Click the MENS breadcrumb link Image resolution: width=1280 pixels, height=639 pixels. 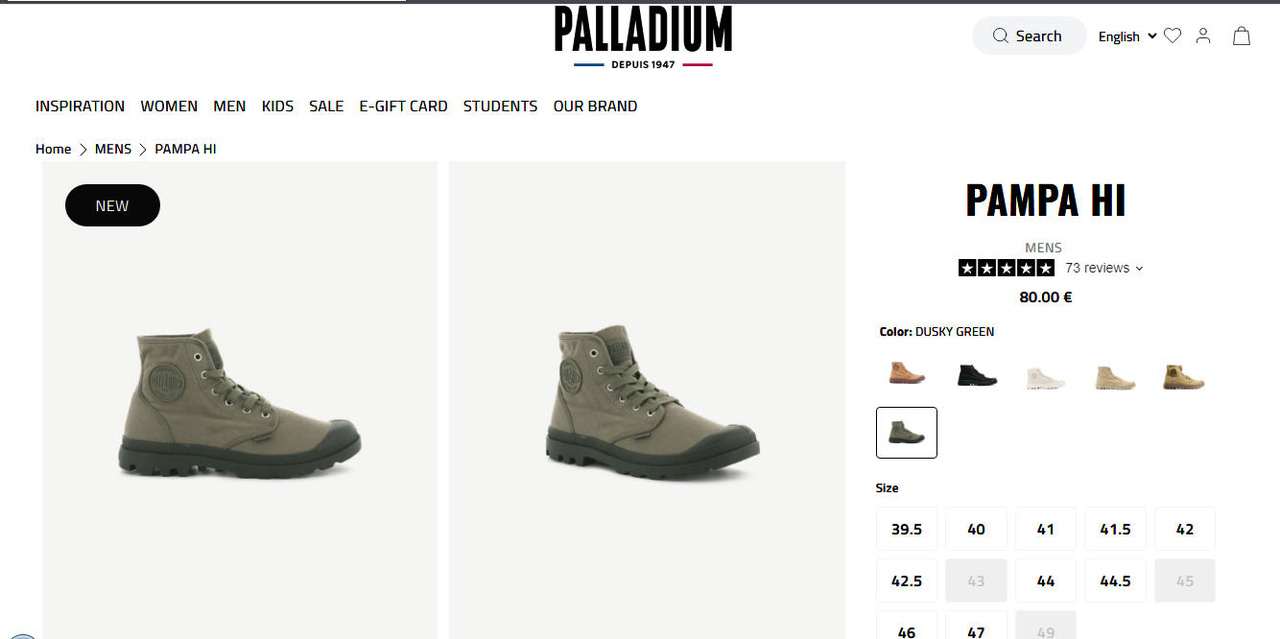[x=113, y=149]
